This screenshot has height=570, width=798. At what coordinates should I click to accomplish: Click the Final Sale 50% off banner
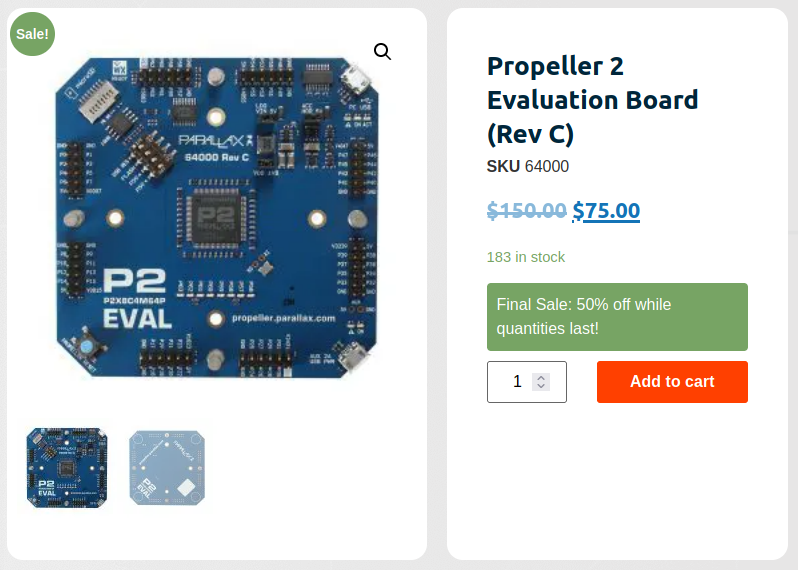tap(617, 316)
